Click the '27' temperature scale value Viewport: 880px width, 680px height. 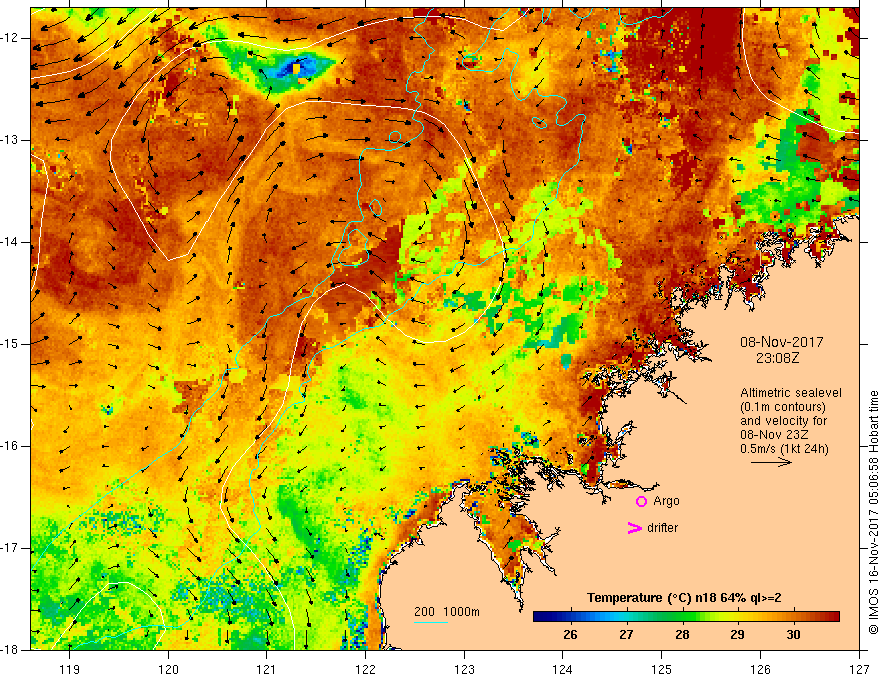(x=626, y=635)
